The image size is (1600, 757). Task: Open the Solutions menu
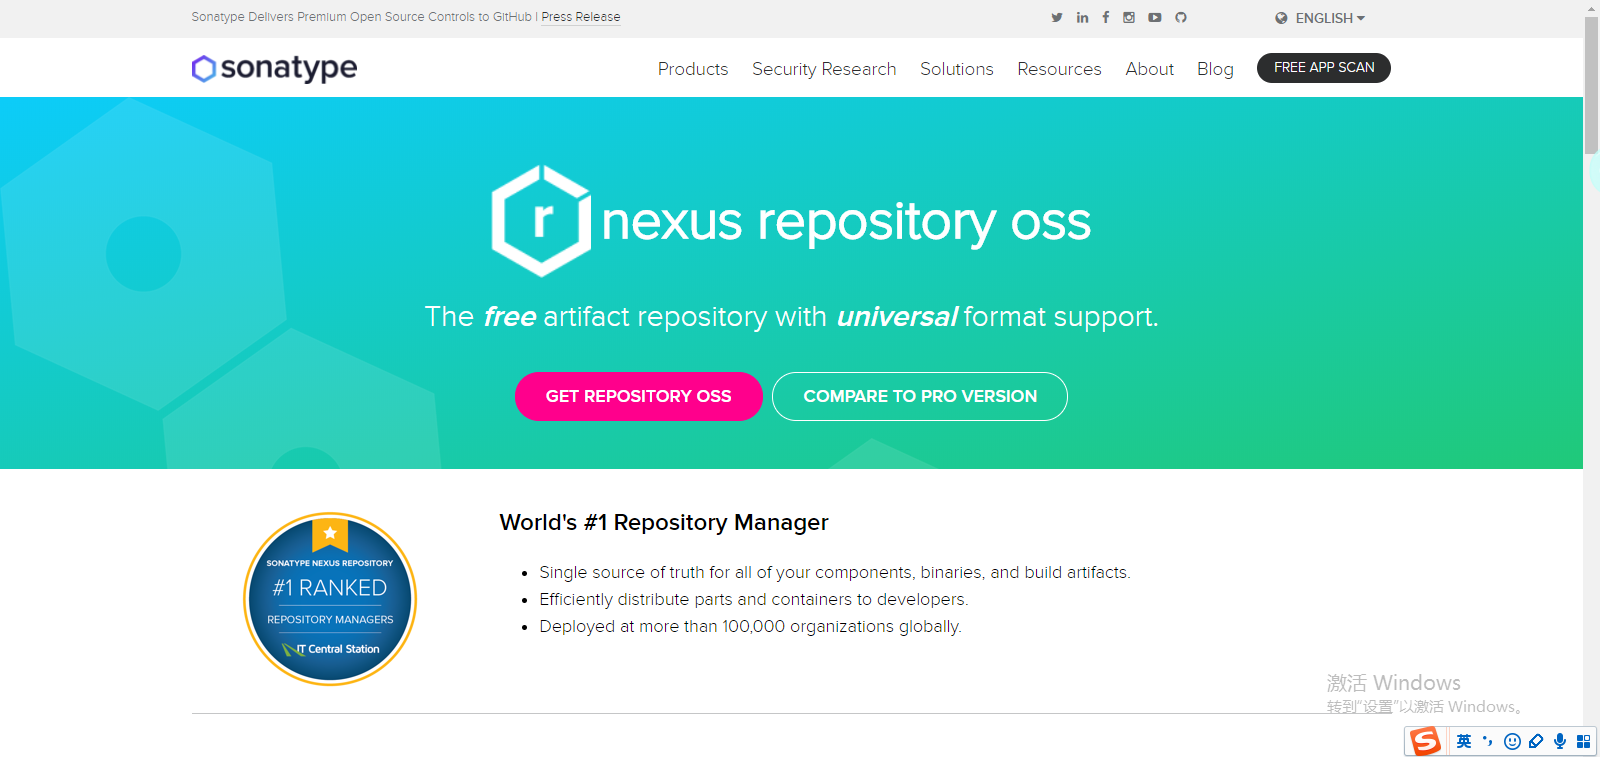tap(957, 69)
